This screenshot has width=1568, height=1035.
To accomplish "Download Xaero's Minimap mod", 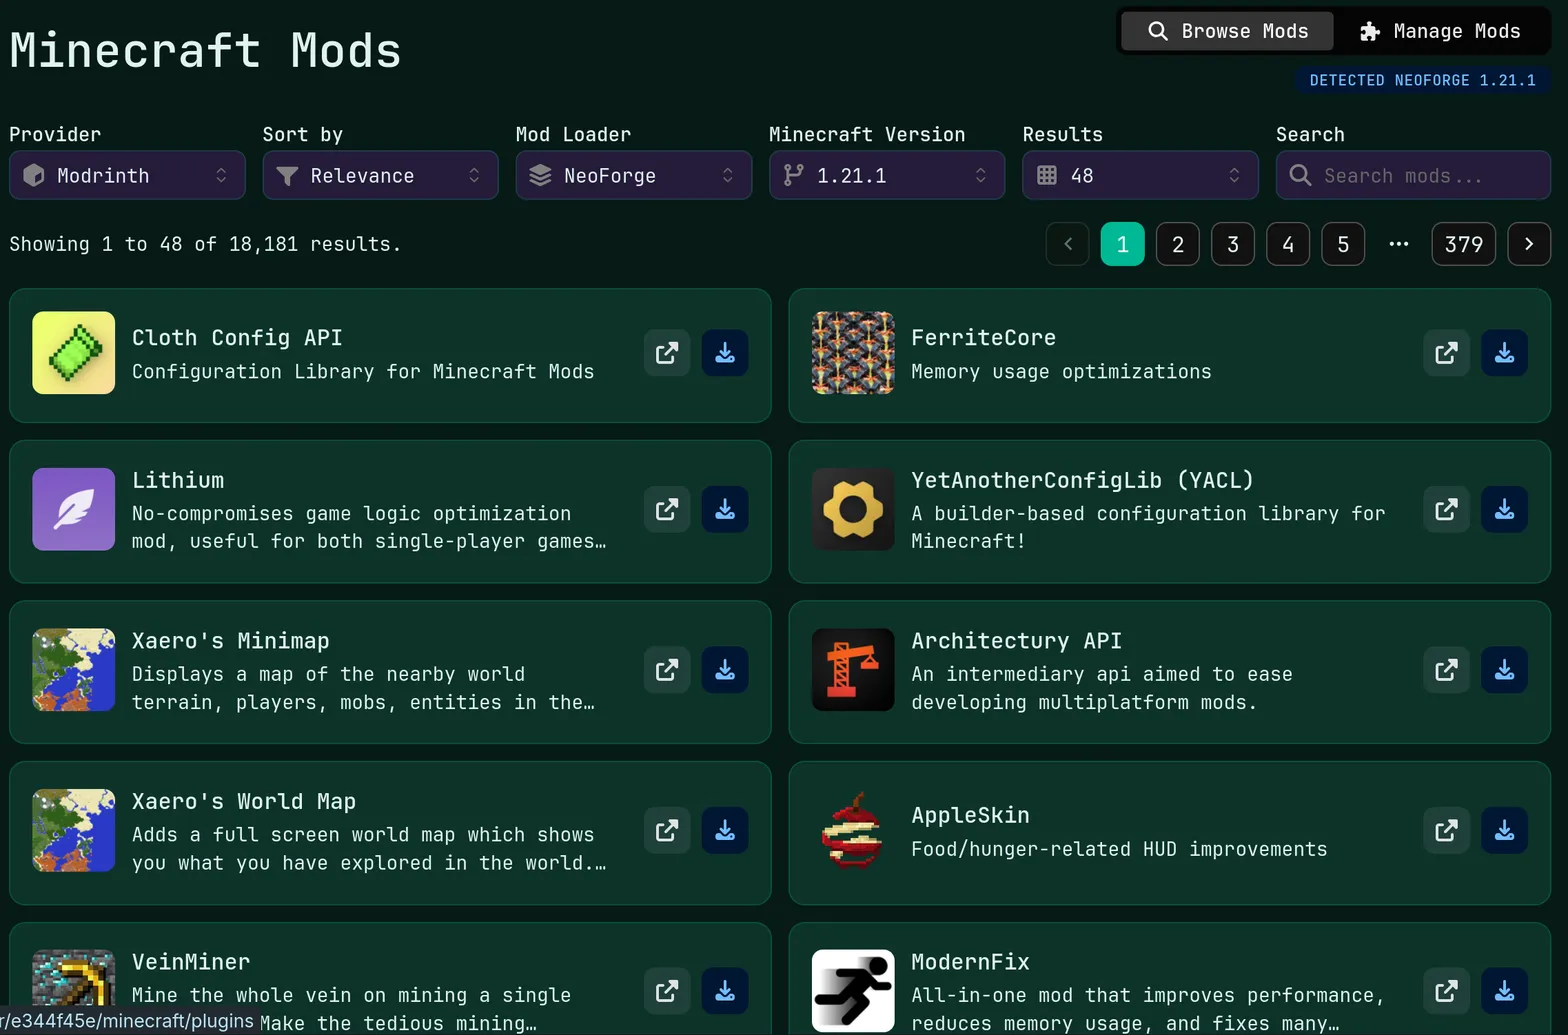I will click(x=725, y=670).
